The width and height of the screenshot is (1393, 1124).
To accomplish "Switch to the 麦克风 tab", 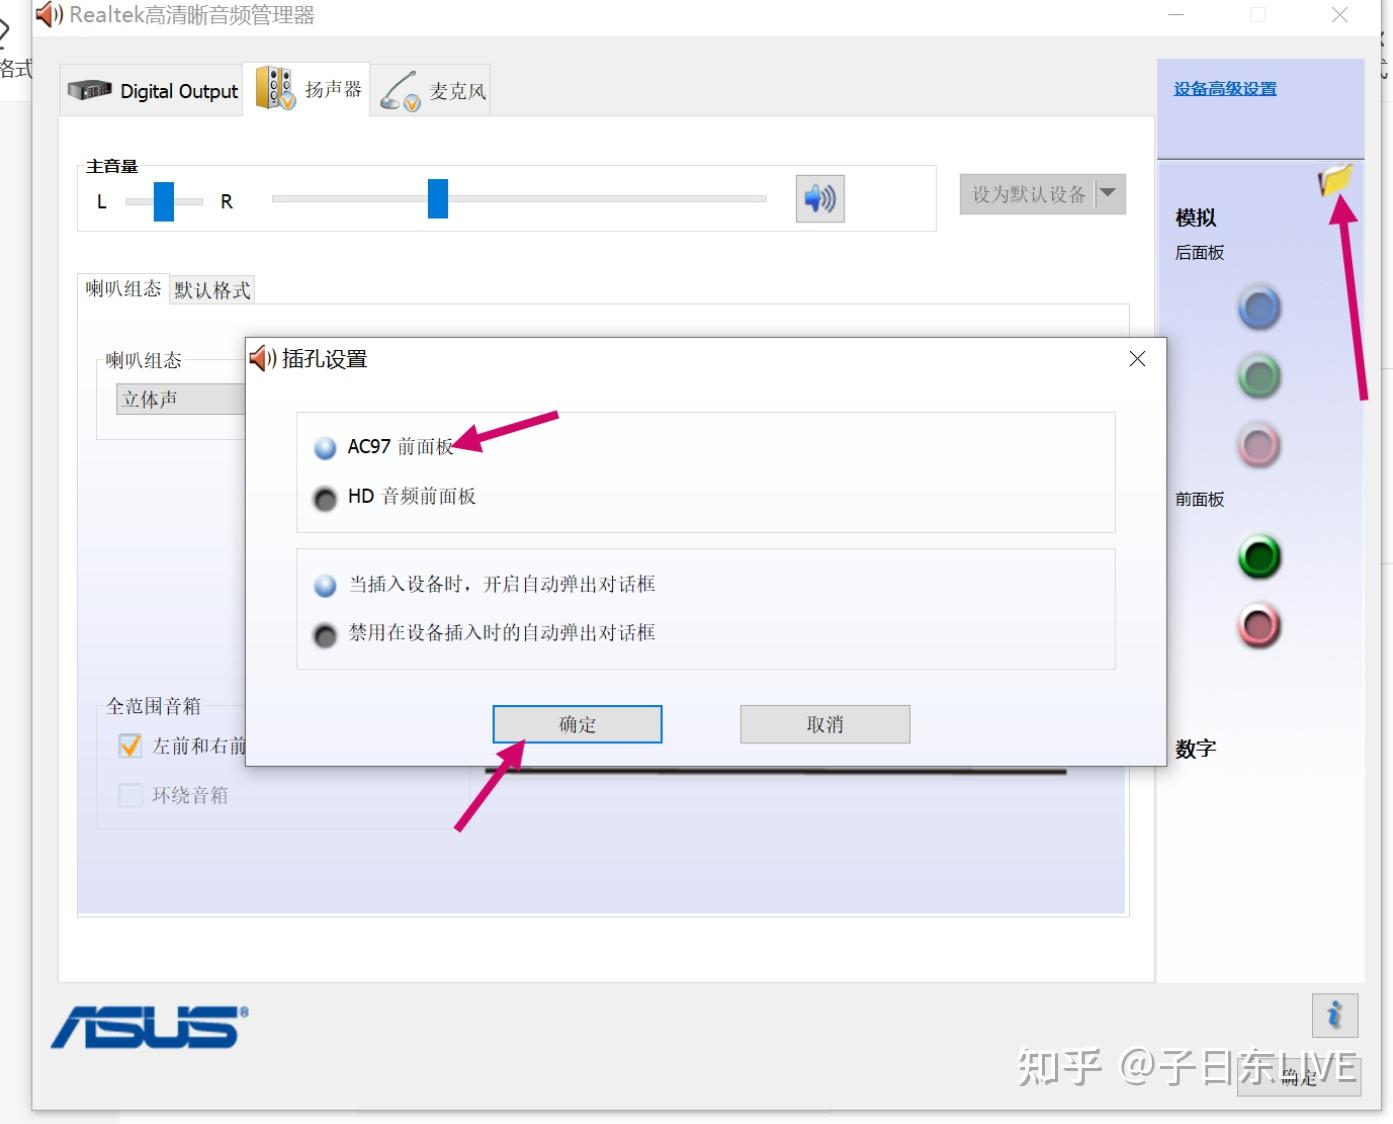I will point(431,91).
